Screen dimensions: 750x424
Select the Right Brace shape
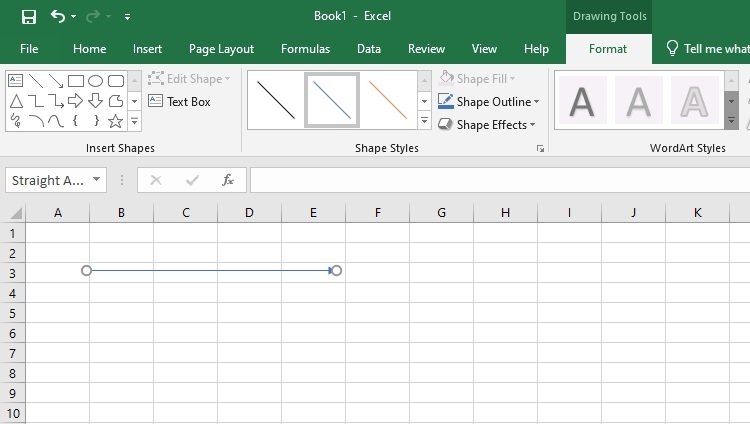tap(96, 121)
